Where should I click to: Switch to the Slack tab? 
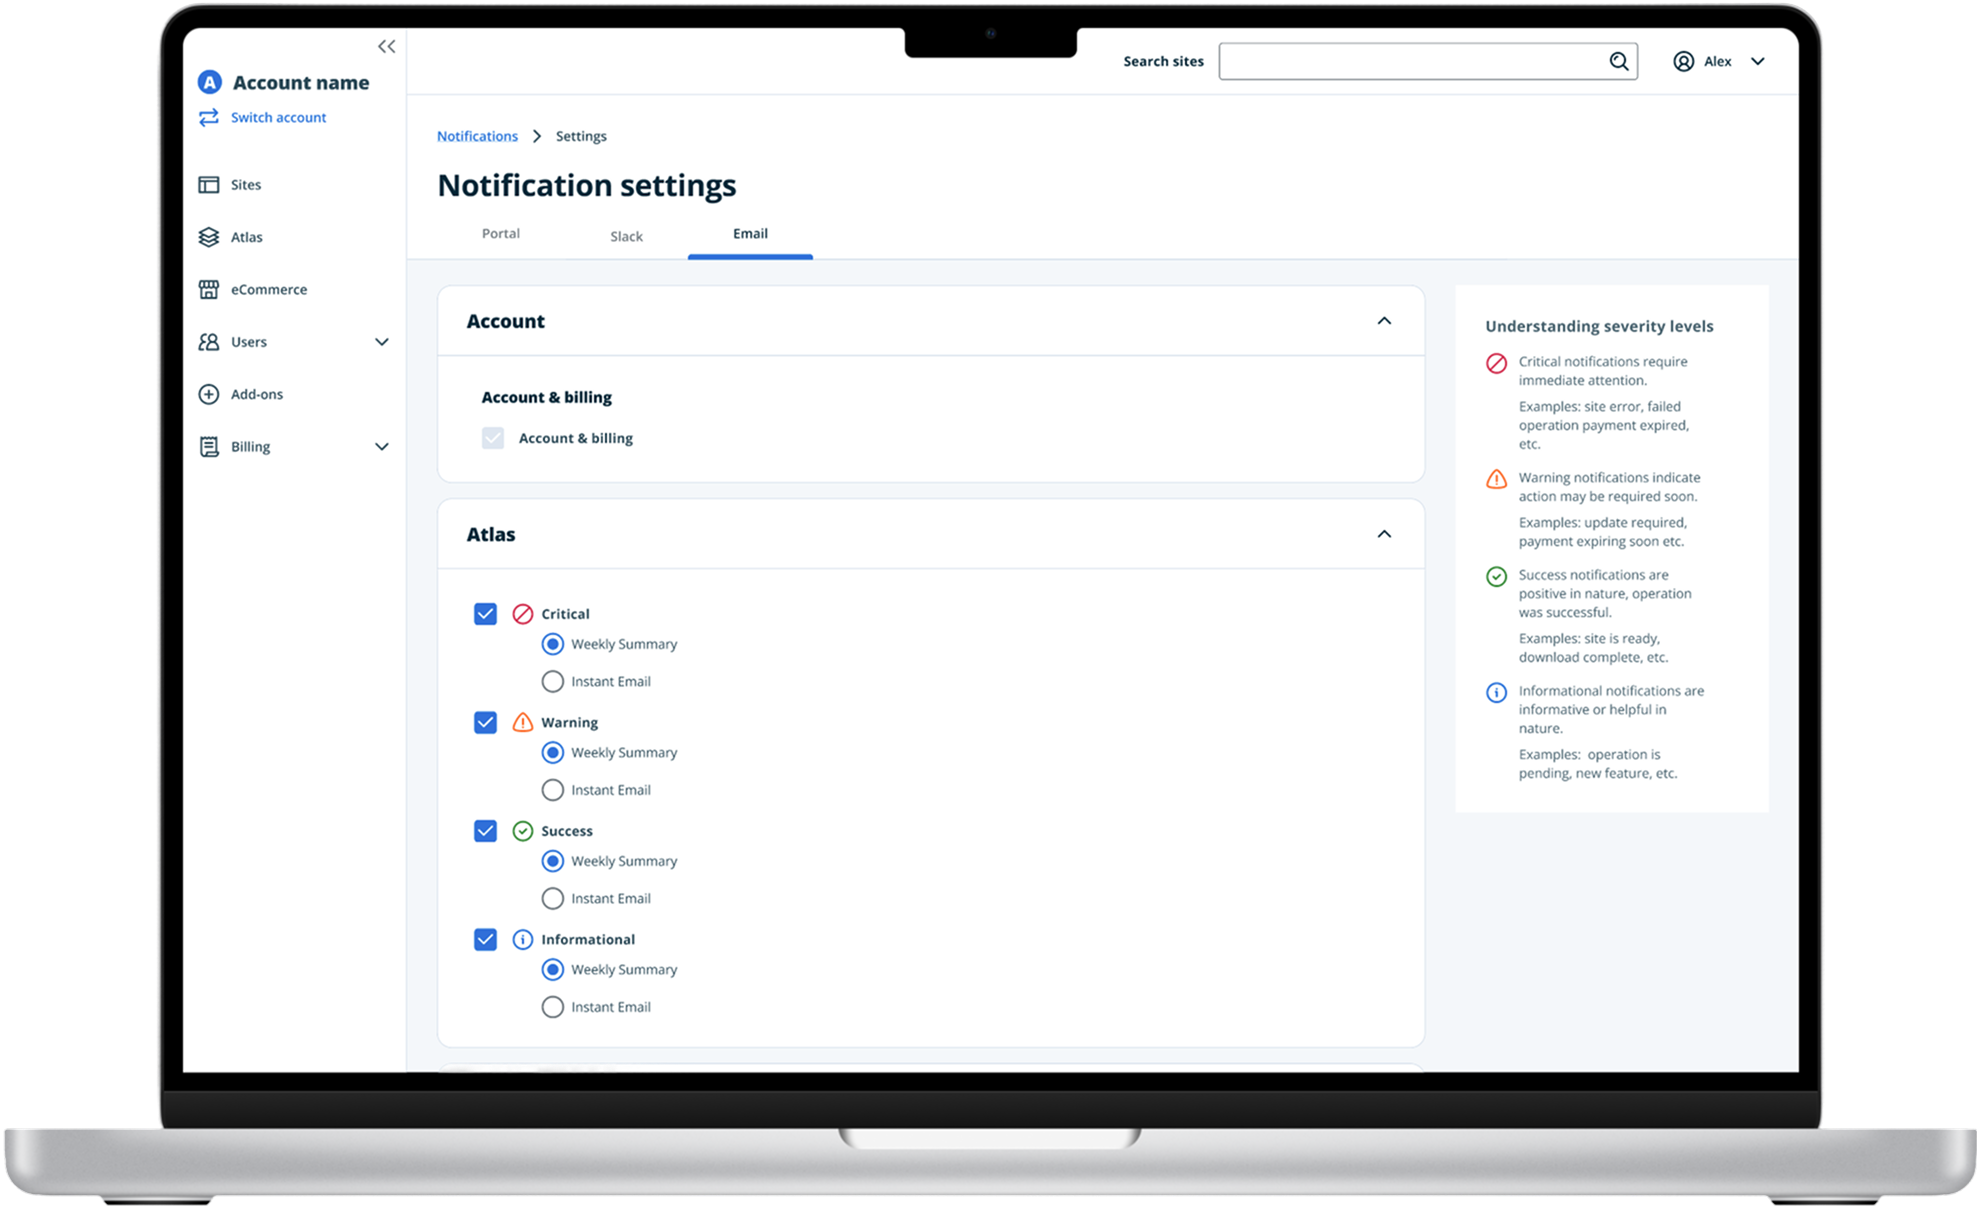click(626, 235)
